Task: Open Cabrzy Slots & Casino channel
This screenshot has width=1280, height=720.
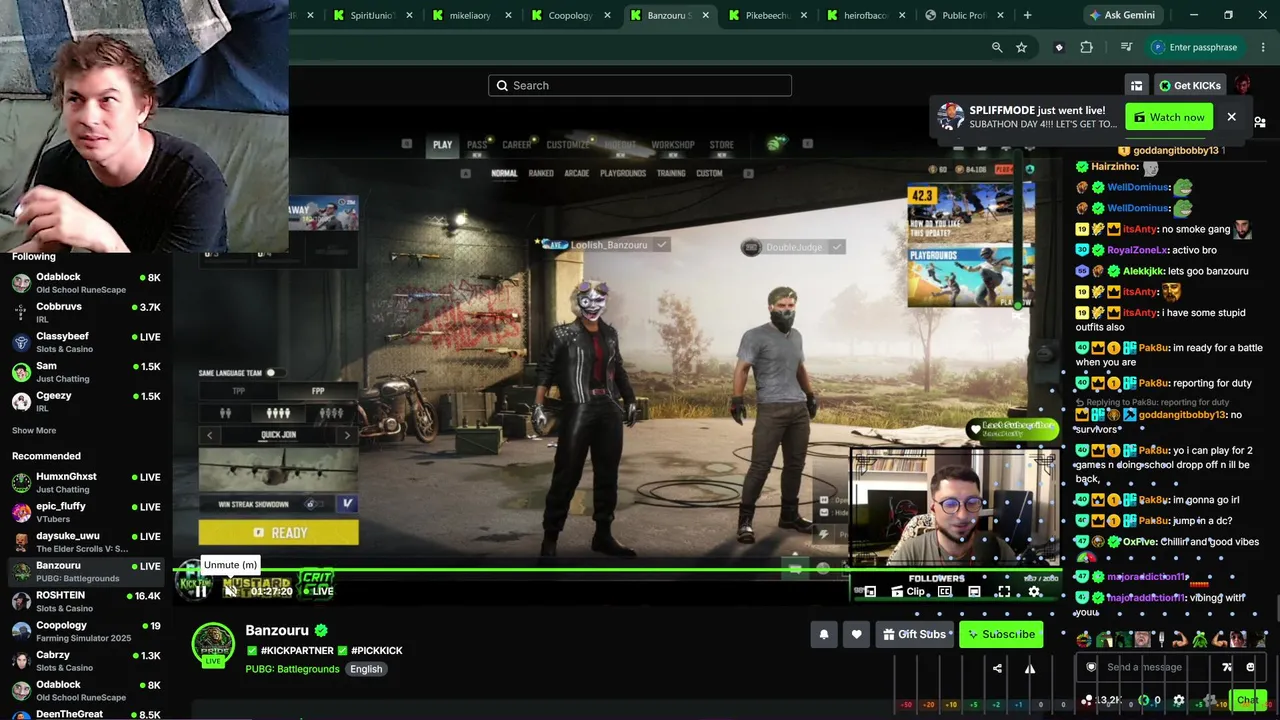Action: pyautogui.click(x=85, y=661)
